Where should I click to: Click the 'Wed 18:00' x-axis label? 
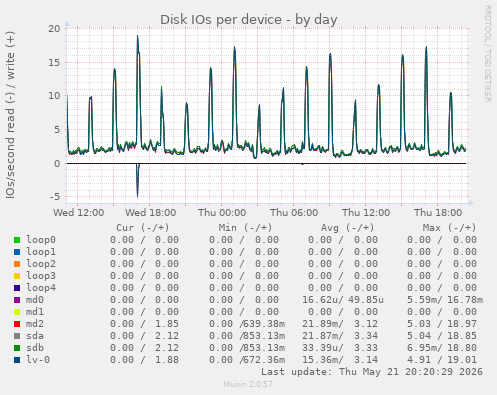coord(151,213)
